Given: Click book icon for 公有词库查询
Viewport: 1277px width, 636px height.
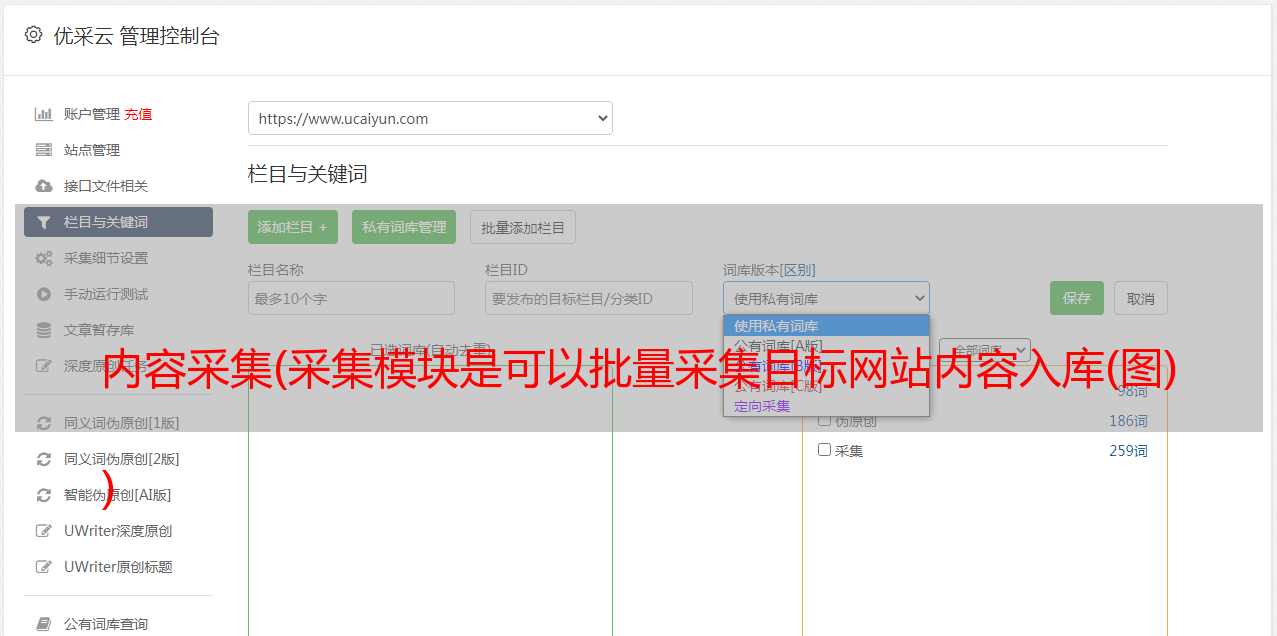Looking at the screenshot, I should 43,624.
